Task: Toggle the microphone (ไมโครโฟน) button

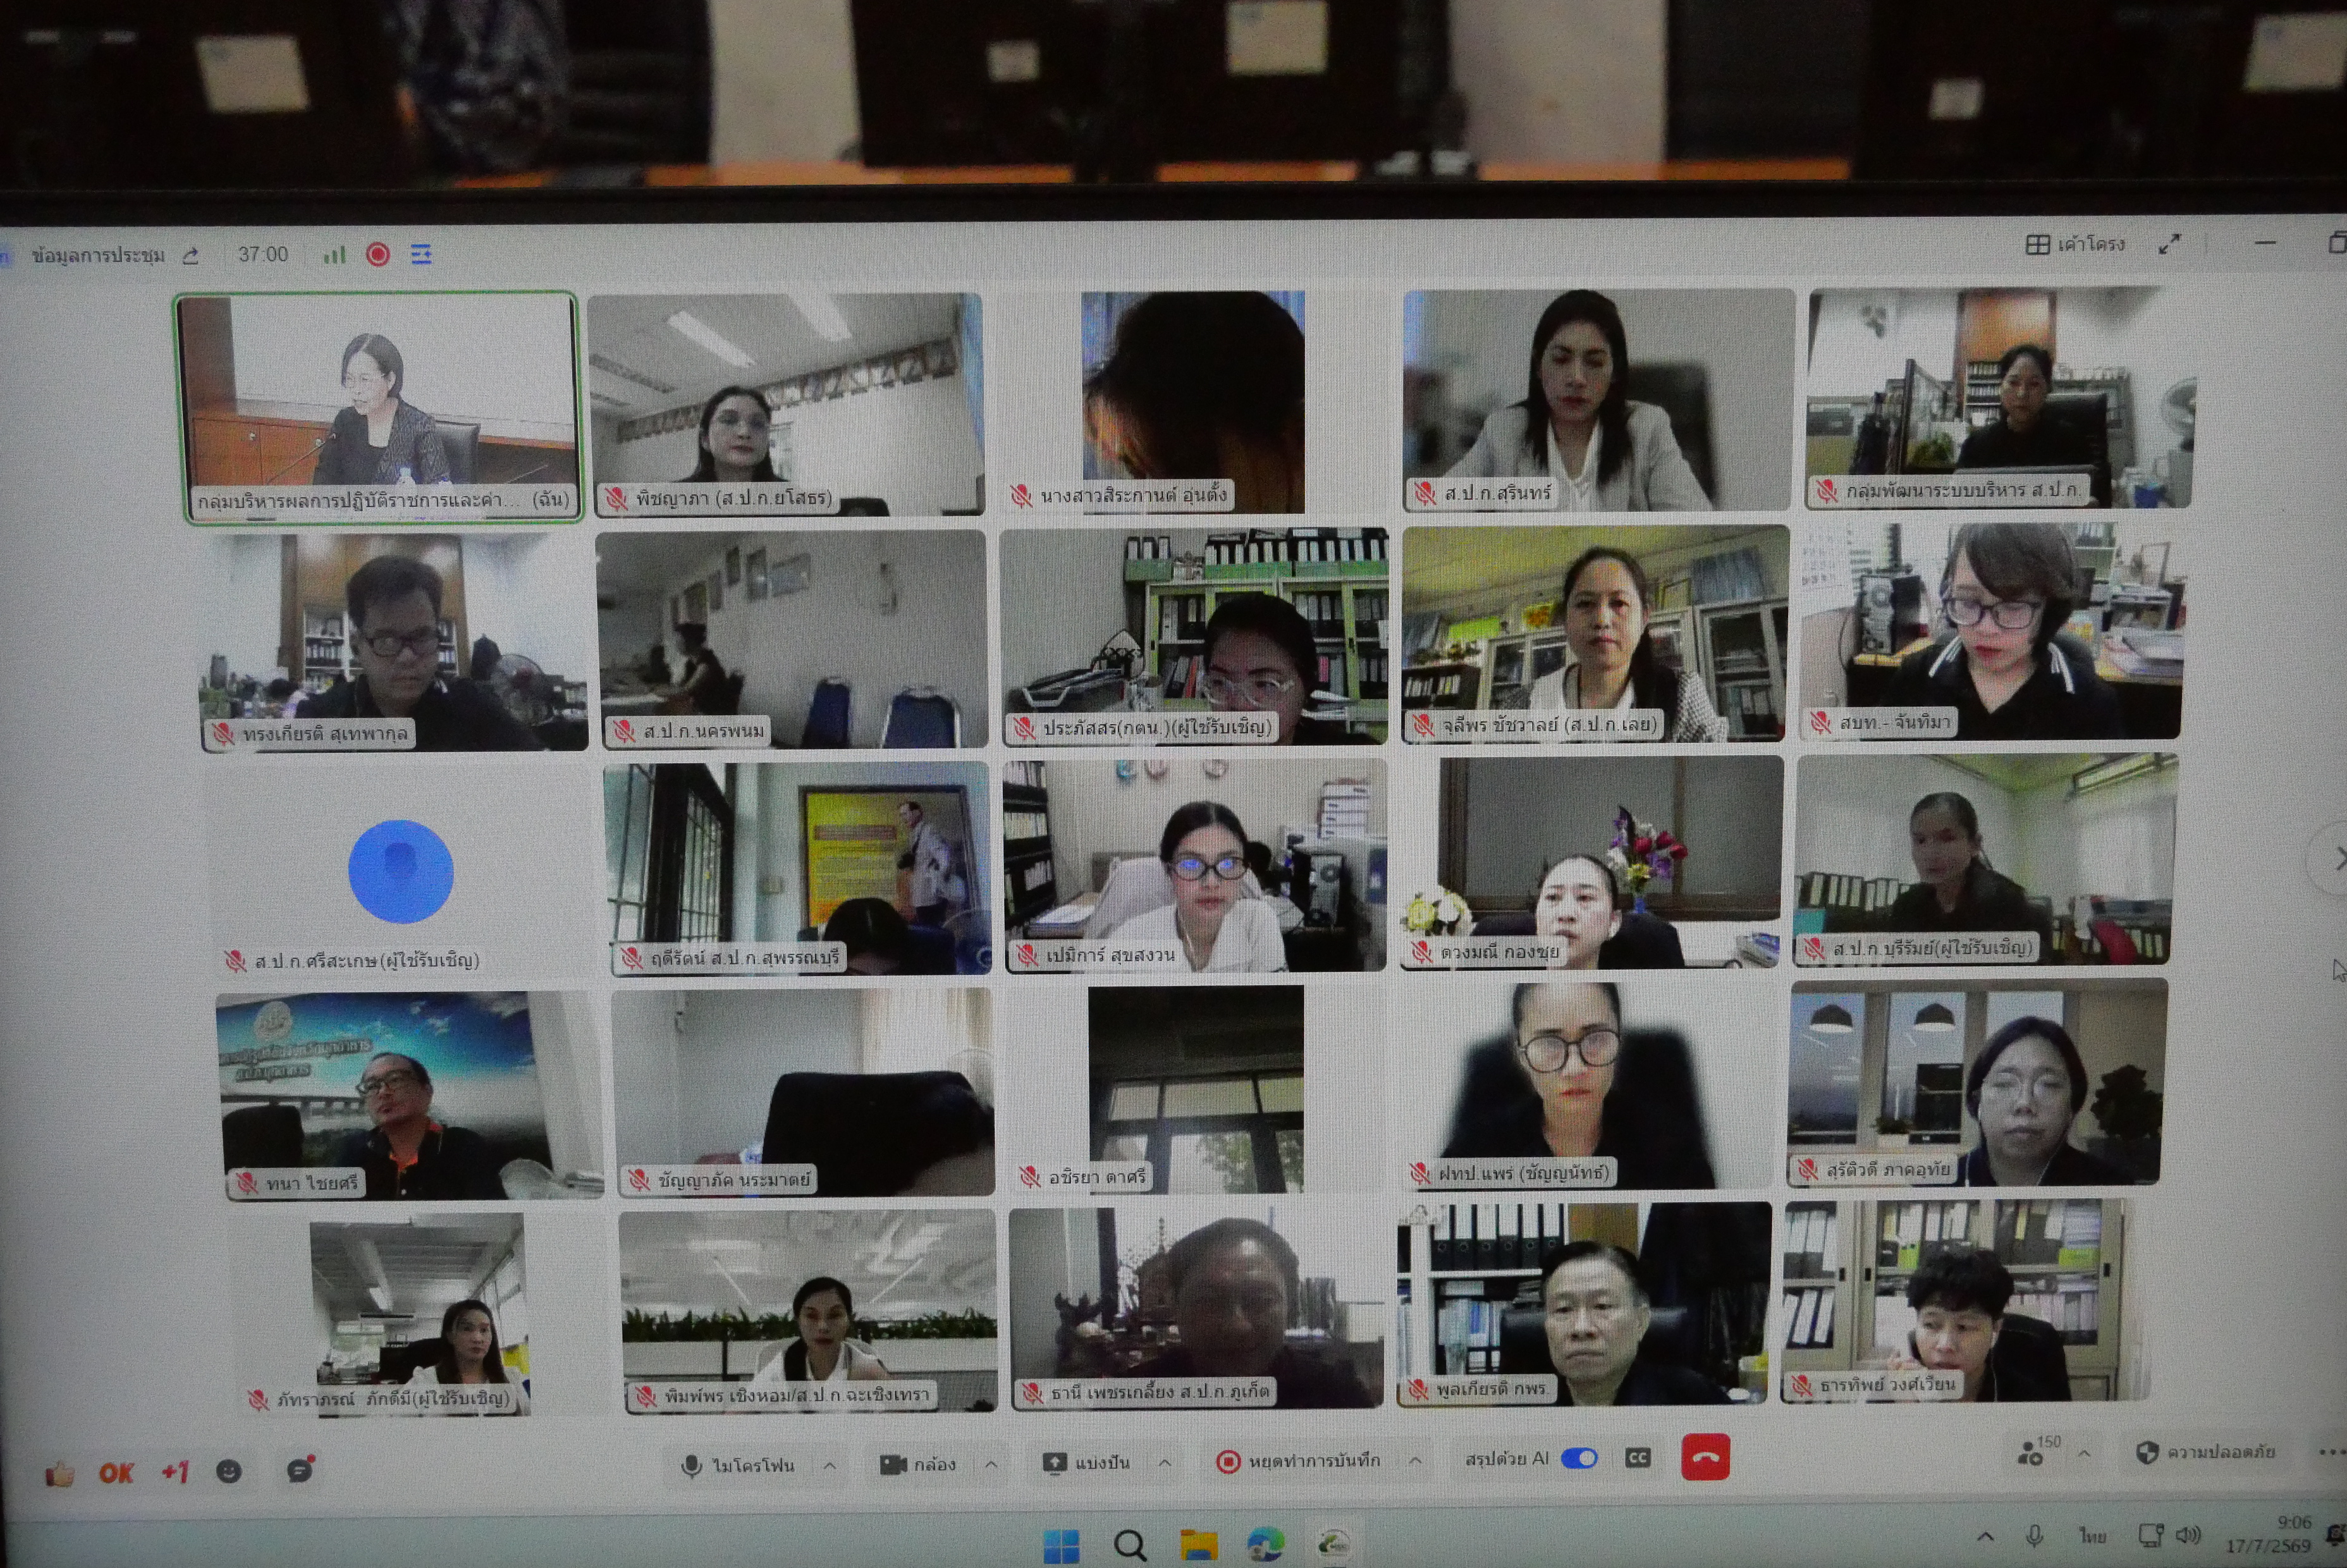Action: point(737,1465)
